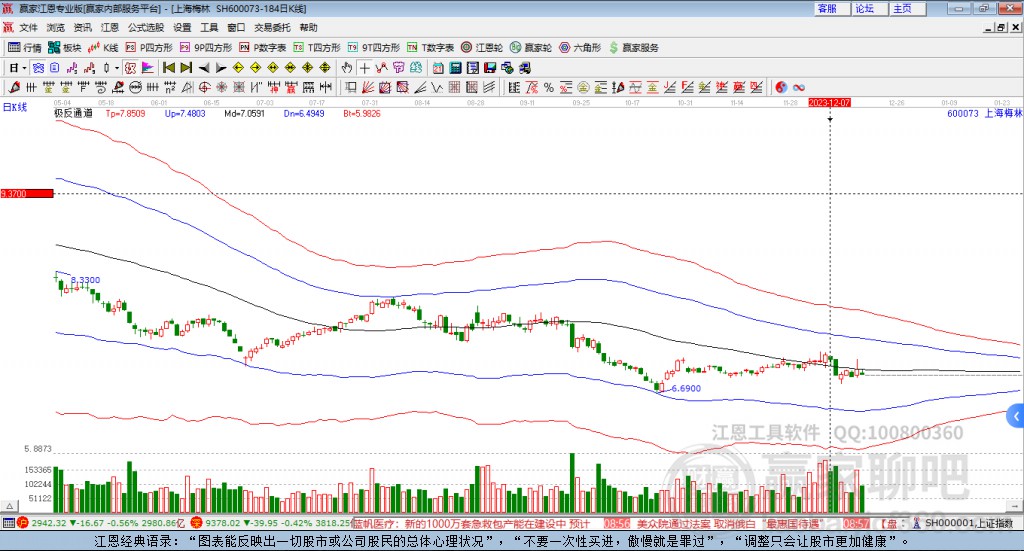Image resolution: width=1024 pixels, height=551 pixels.
Task: Open the 交易委托 menu
Action: pyautogui.click(x=272, y=27)
